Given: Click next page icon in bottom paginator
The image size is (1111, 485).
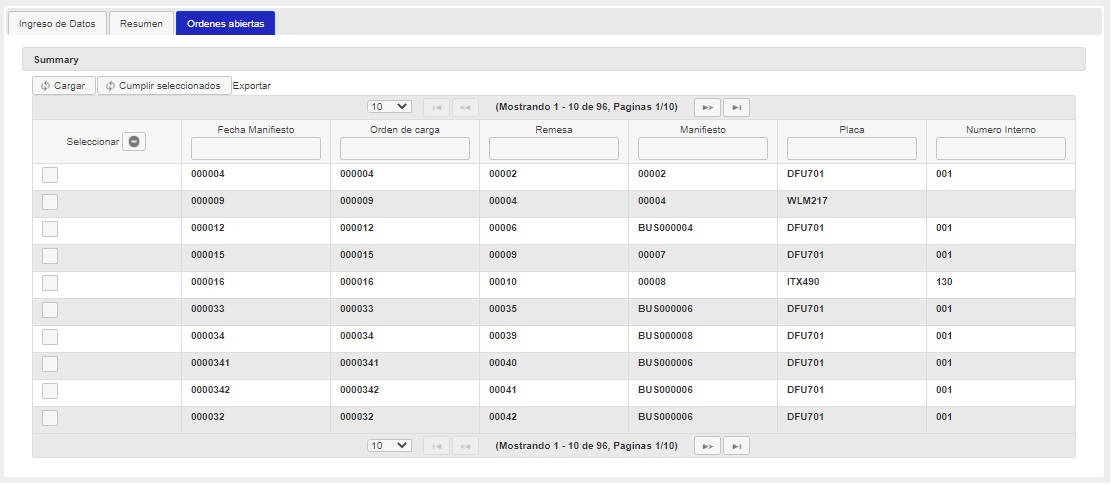Looking at the screenshot, I should coord(708,446).
